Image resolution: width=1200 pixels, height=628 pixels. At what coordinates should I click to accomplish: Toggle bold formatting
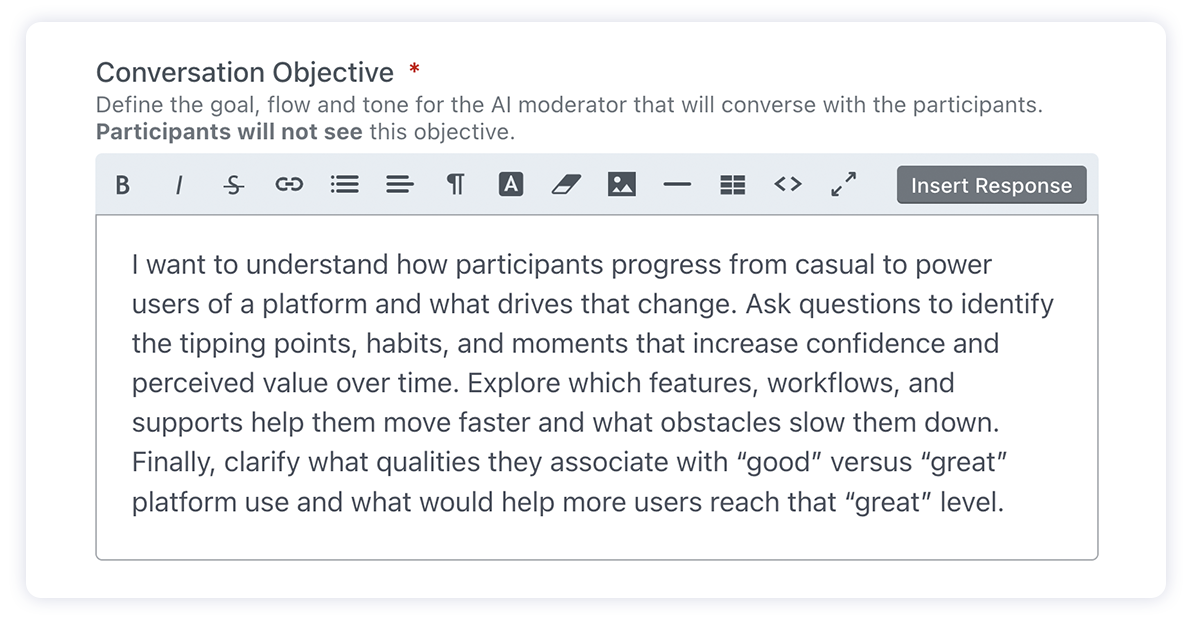click(x=123, y=184)
